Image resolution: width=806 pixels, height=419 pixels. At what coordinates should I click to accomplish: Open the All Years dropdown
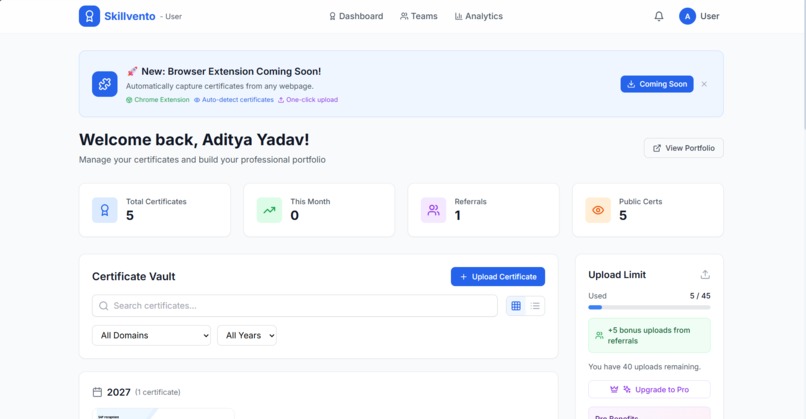click(x=247, y=335)
